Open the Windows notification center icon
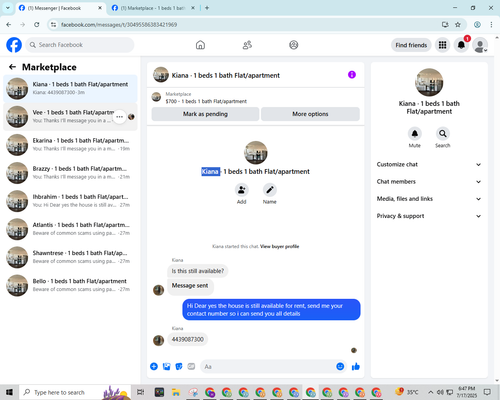 pos(487,392)
